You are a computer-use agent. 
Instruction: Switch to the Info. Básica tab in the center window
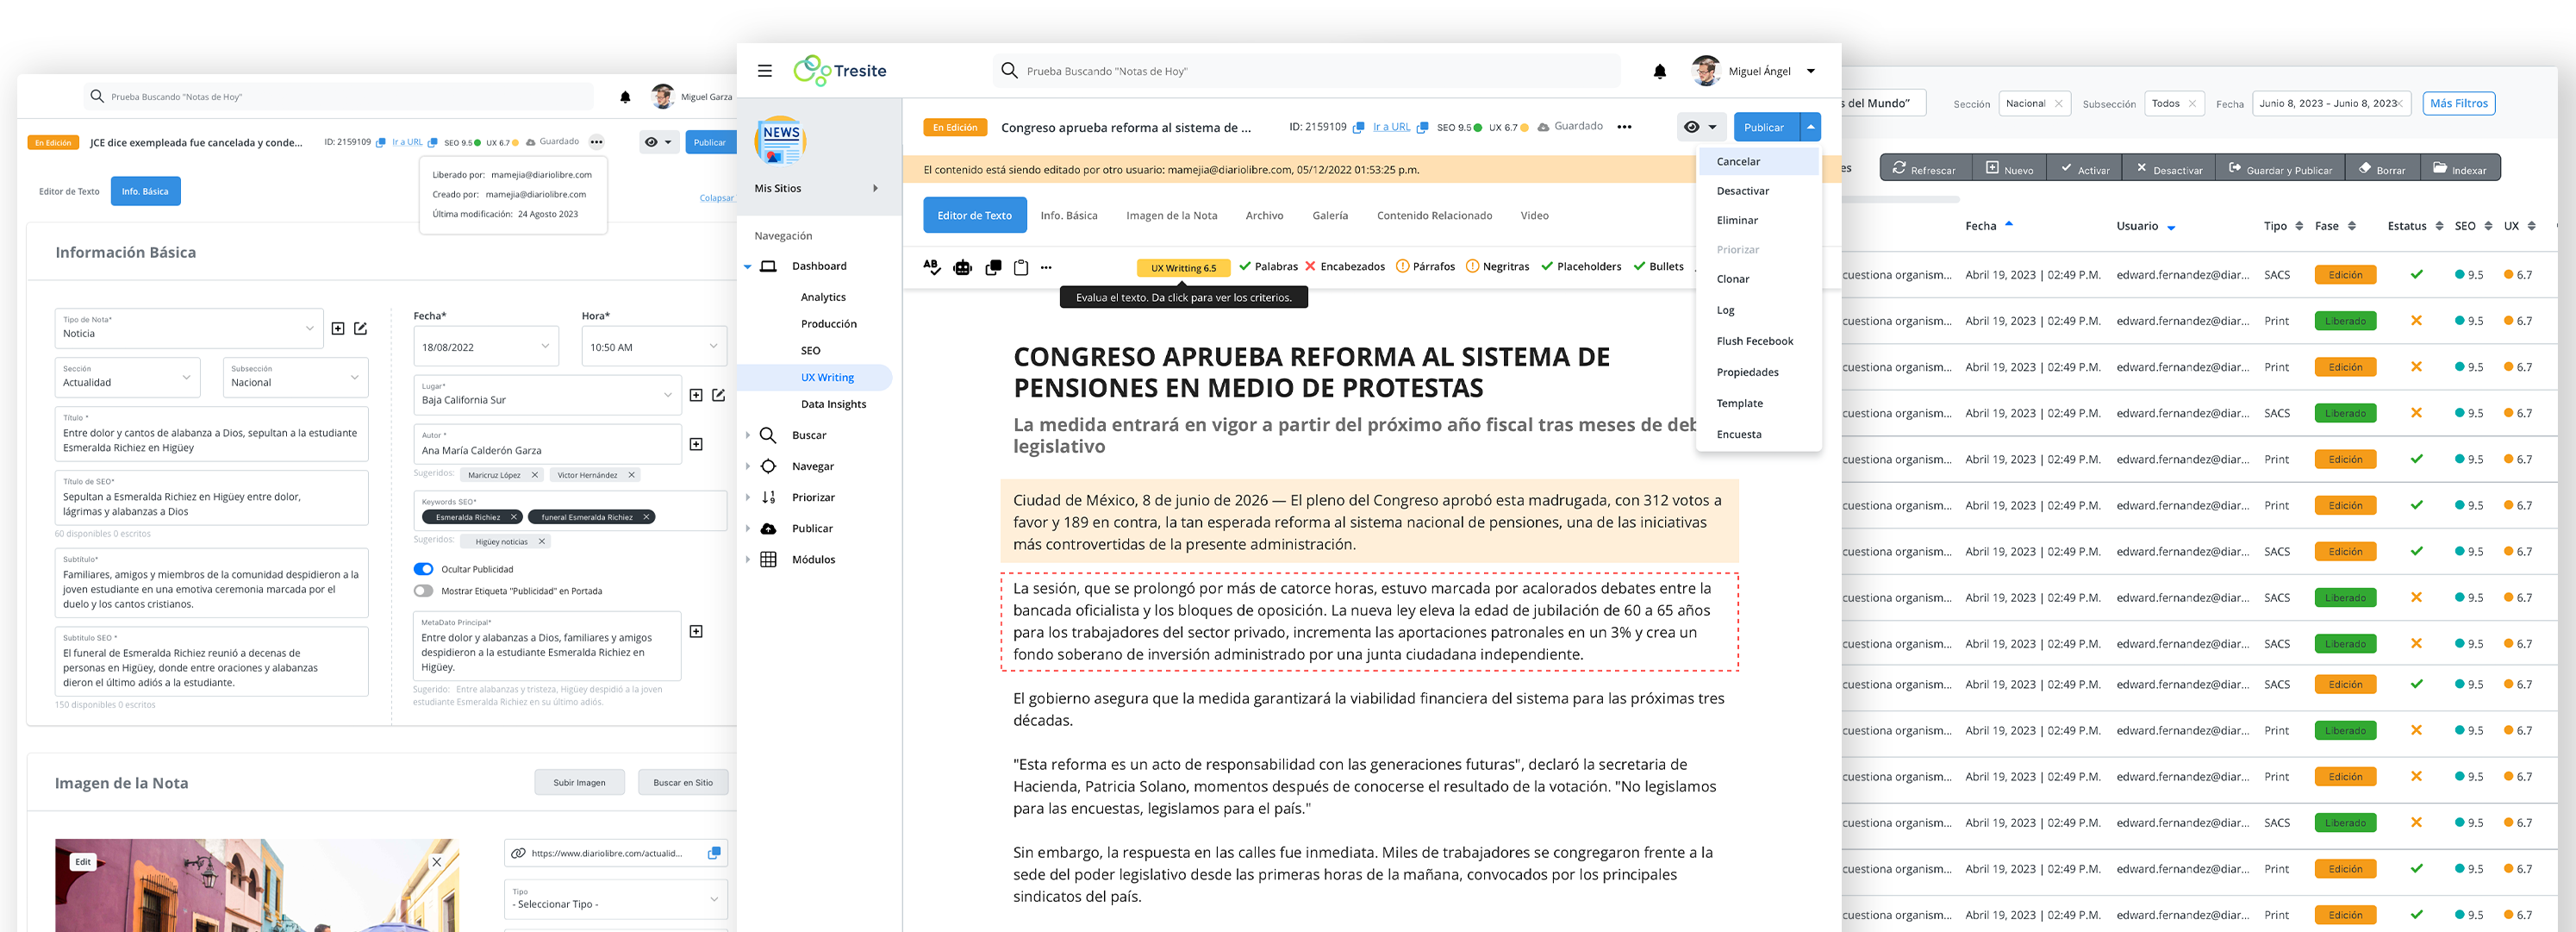[x=1069, y=215]
